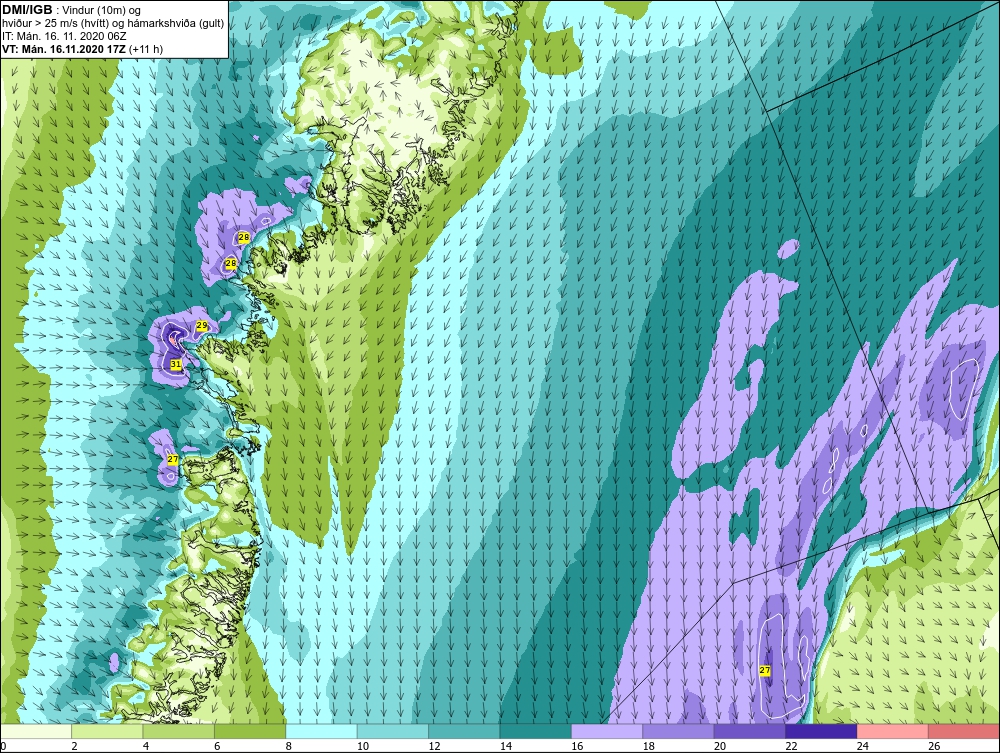Click the 14–16 m/s dark teal swatch
Screen dimensions: 1000x753
coord(536,731)
